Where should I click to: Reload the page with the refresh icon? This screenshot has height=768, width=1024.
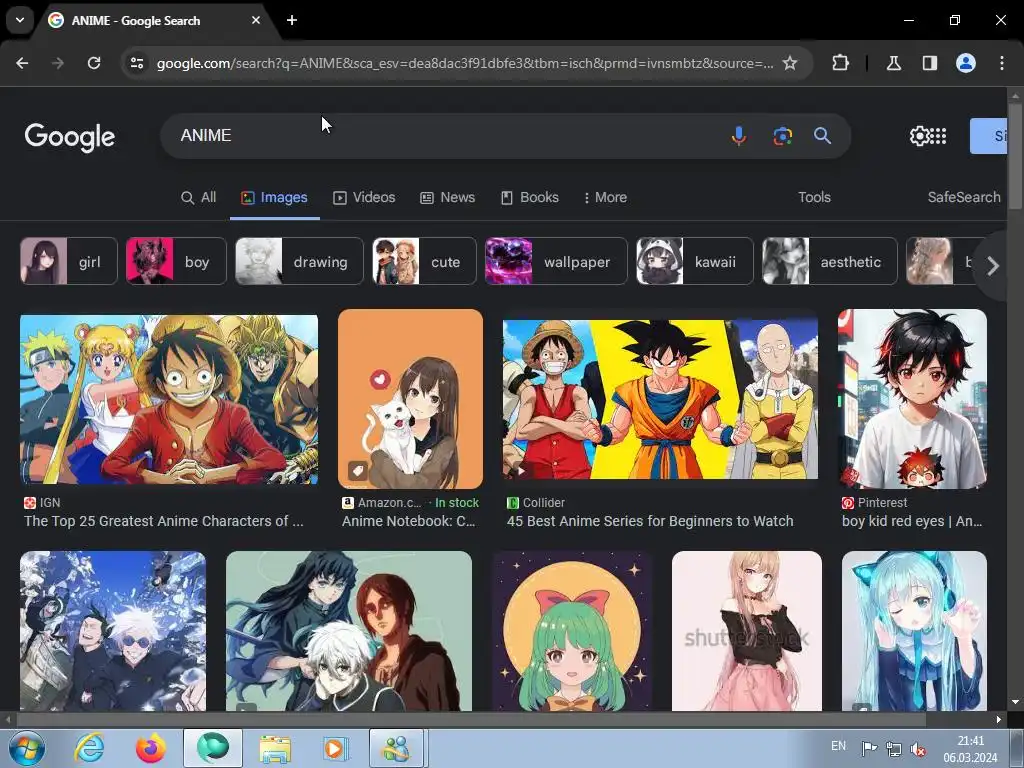(94, 63)
